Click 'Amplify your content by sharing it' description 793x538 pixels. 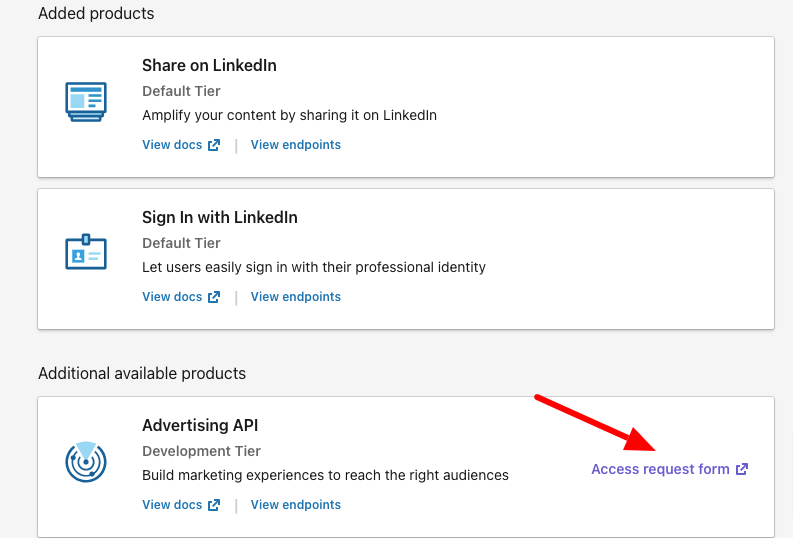(289, 115)
